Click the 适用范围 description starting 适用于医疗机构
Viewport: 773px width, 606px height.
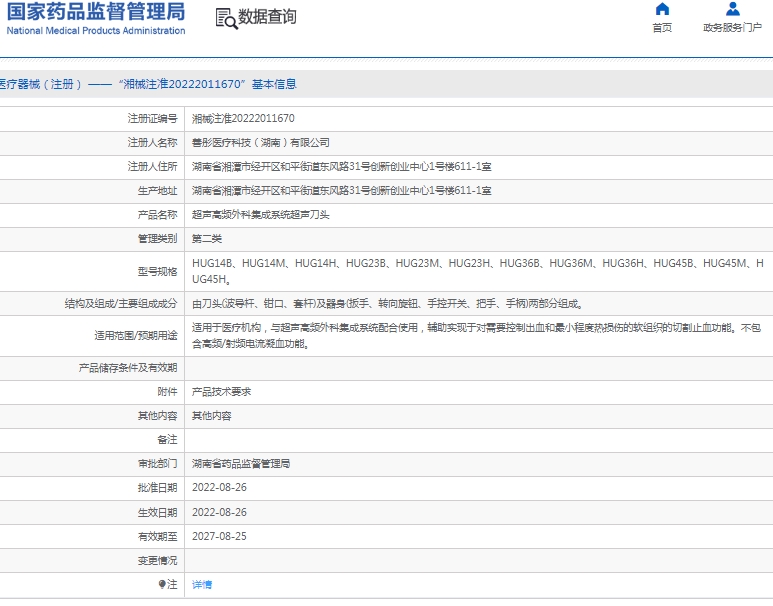(476, 336)
